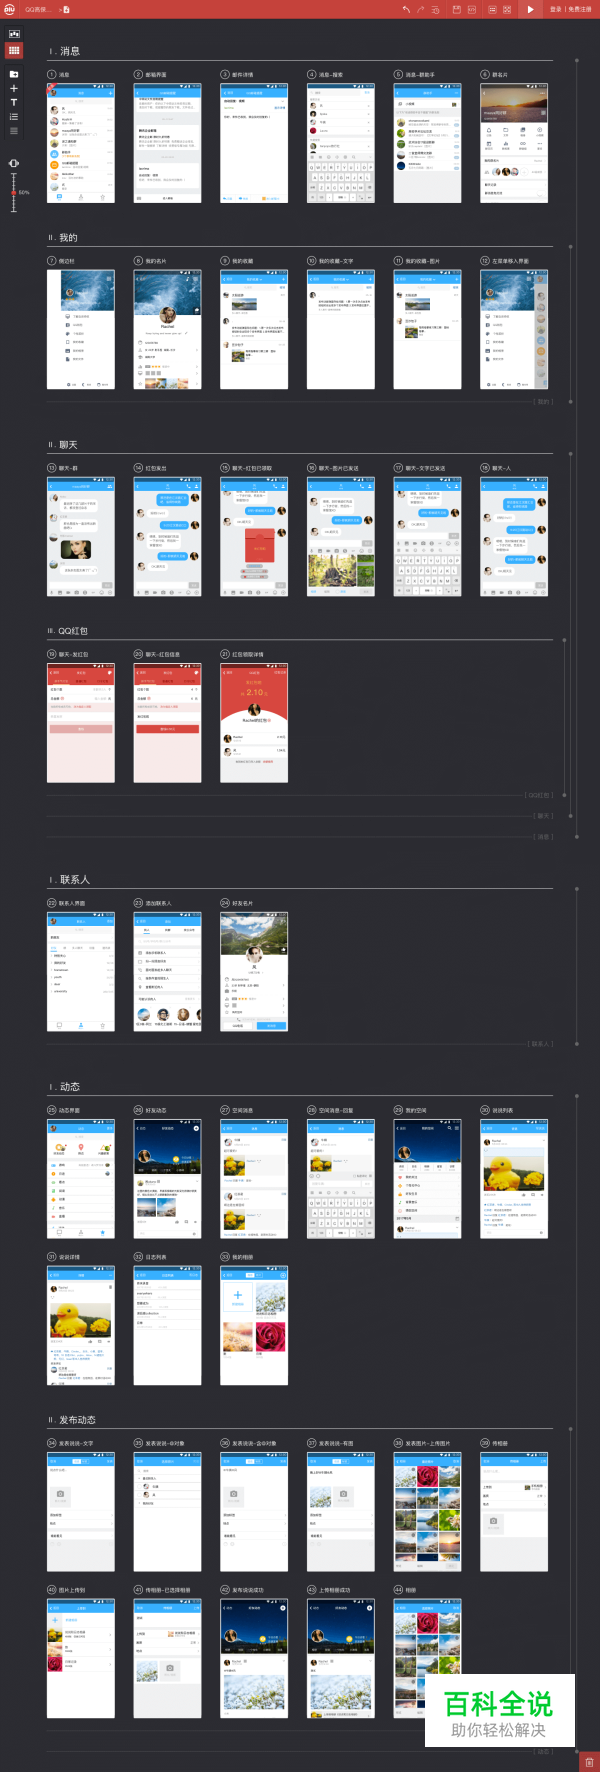Click the undo arrow in the top toolbar

tap(406, 9)
